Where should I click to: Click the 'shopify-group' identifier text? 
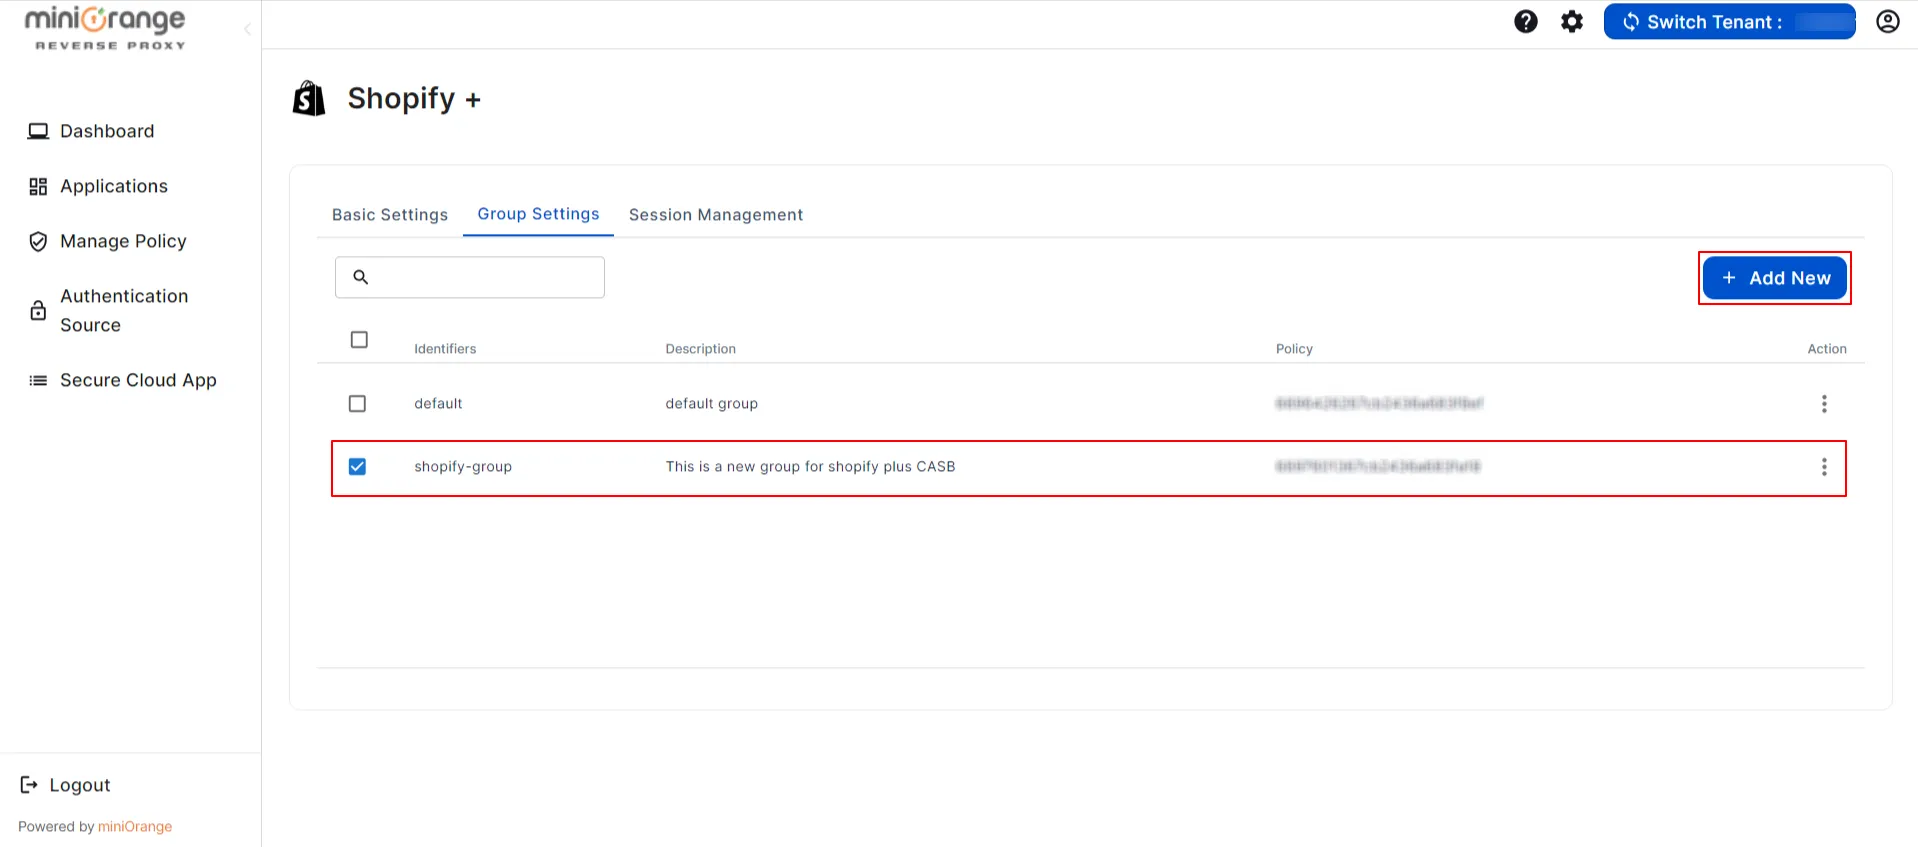click(463, 467)
